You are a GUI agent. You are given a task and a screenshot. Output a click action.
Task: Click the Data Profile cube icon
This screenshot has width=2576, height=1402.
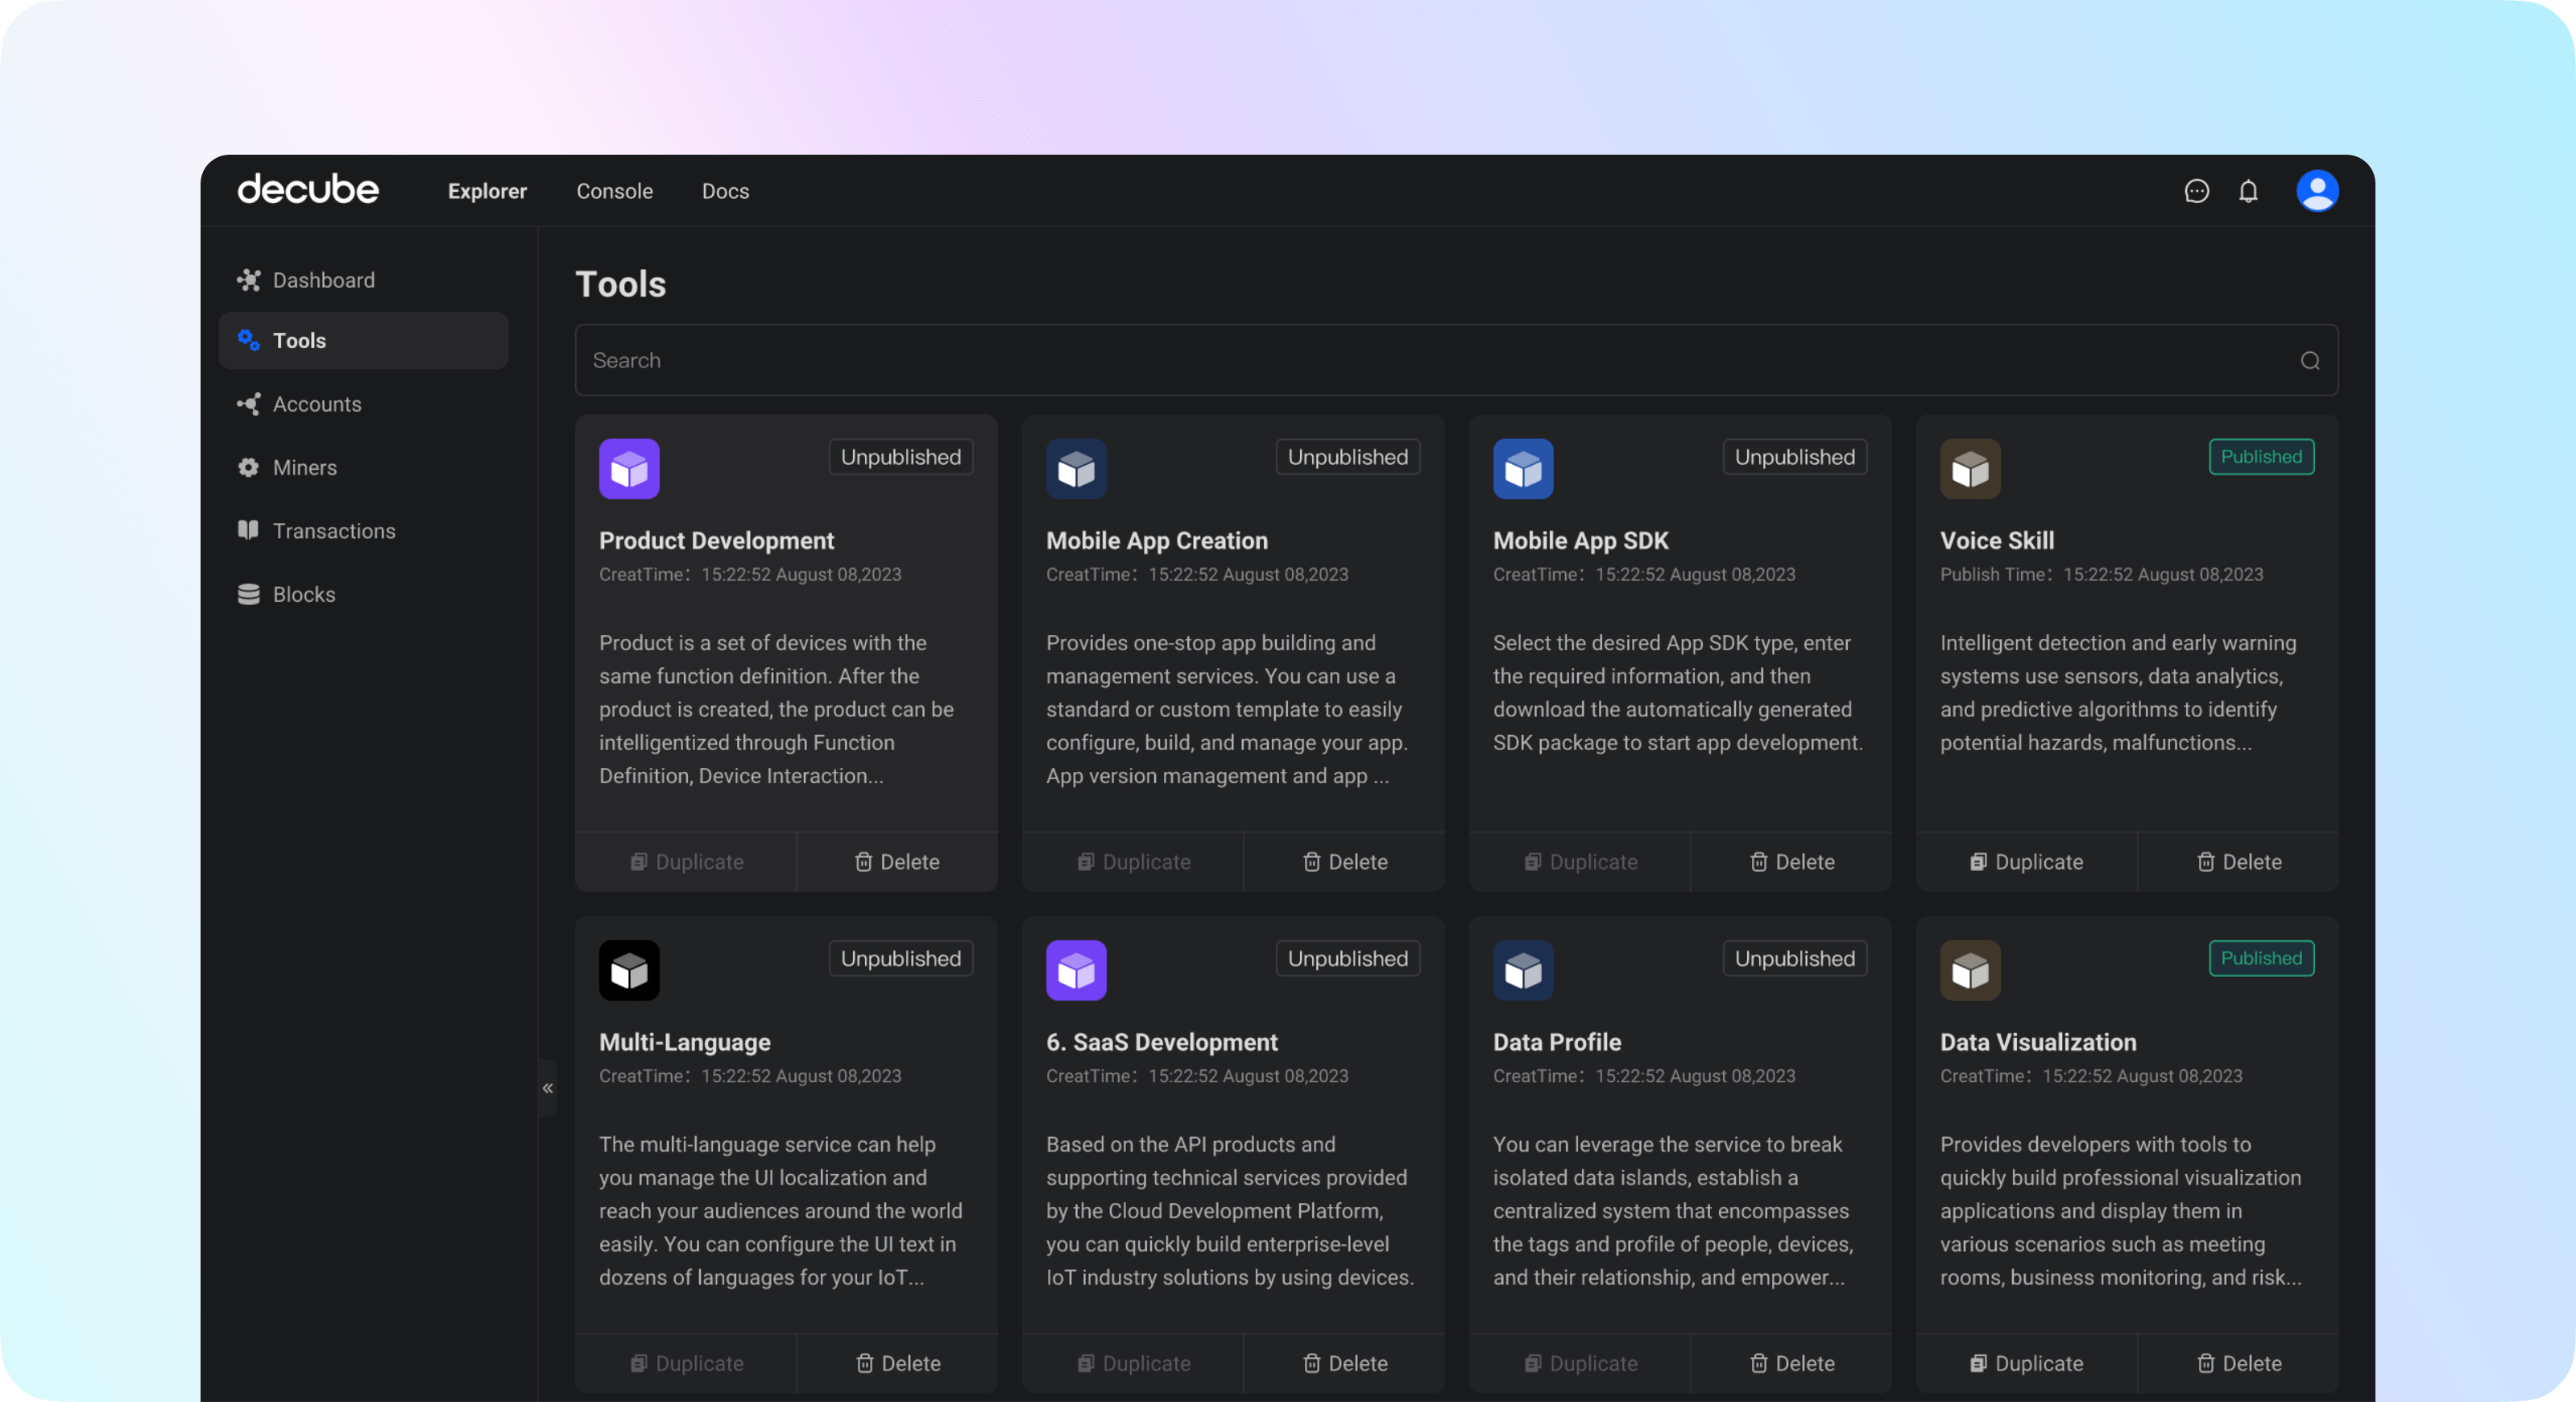tap(1523, 970)
